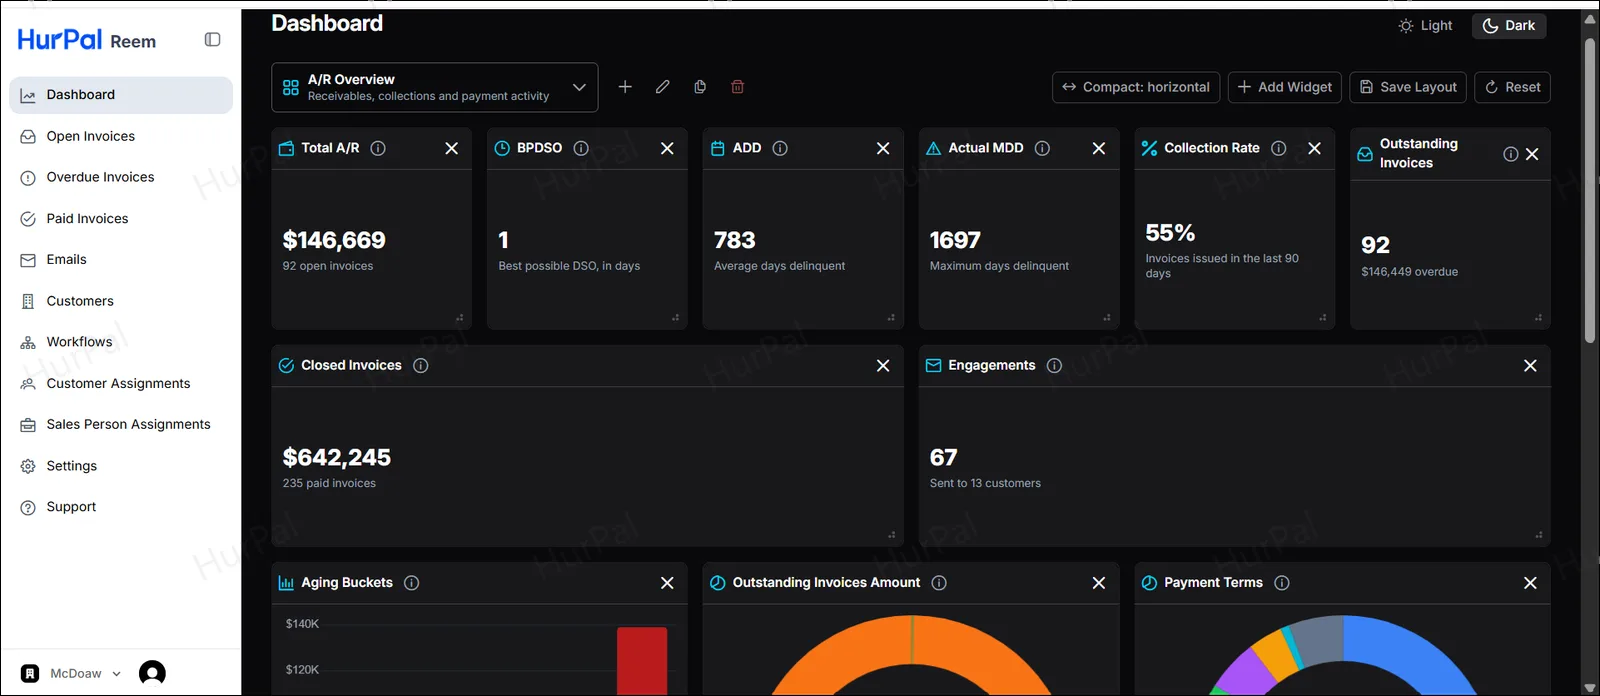Viewport: 1600px width, 696px height.
Task: Open the Customers page
Action: pos(121,301)
